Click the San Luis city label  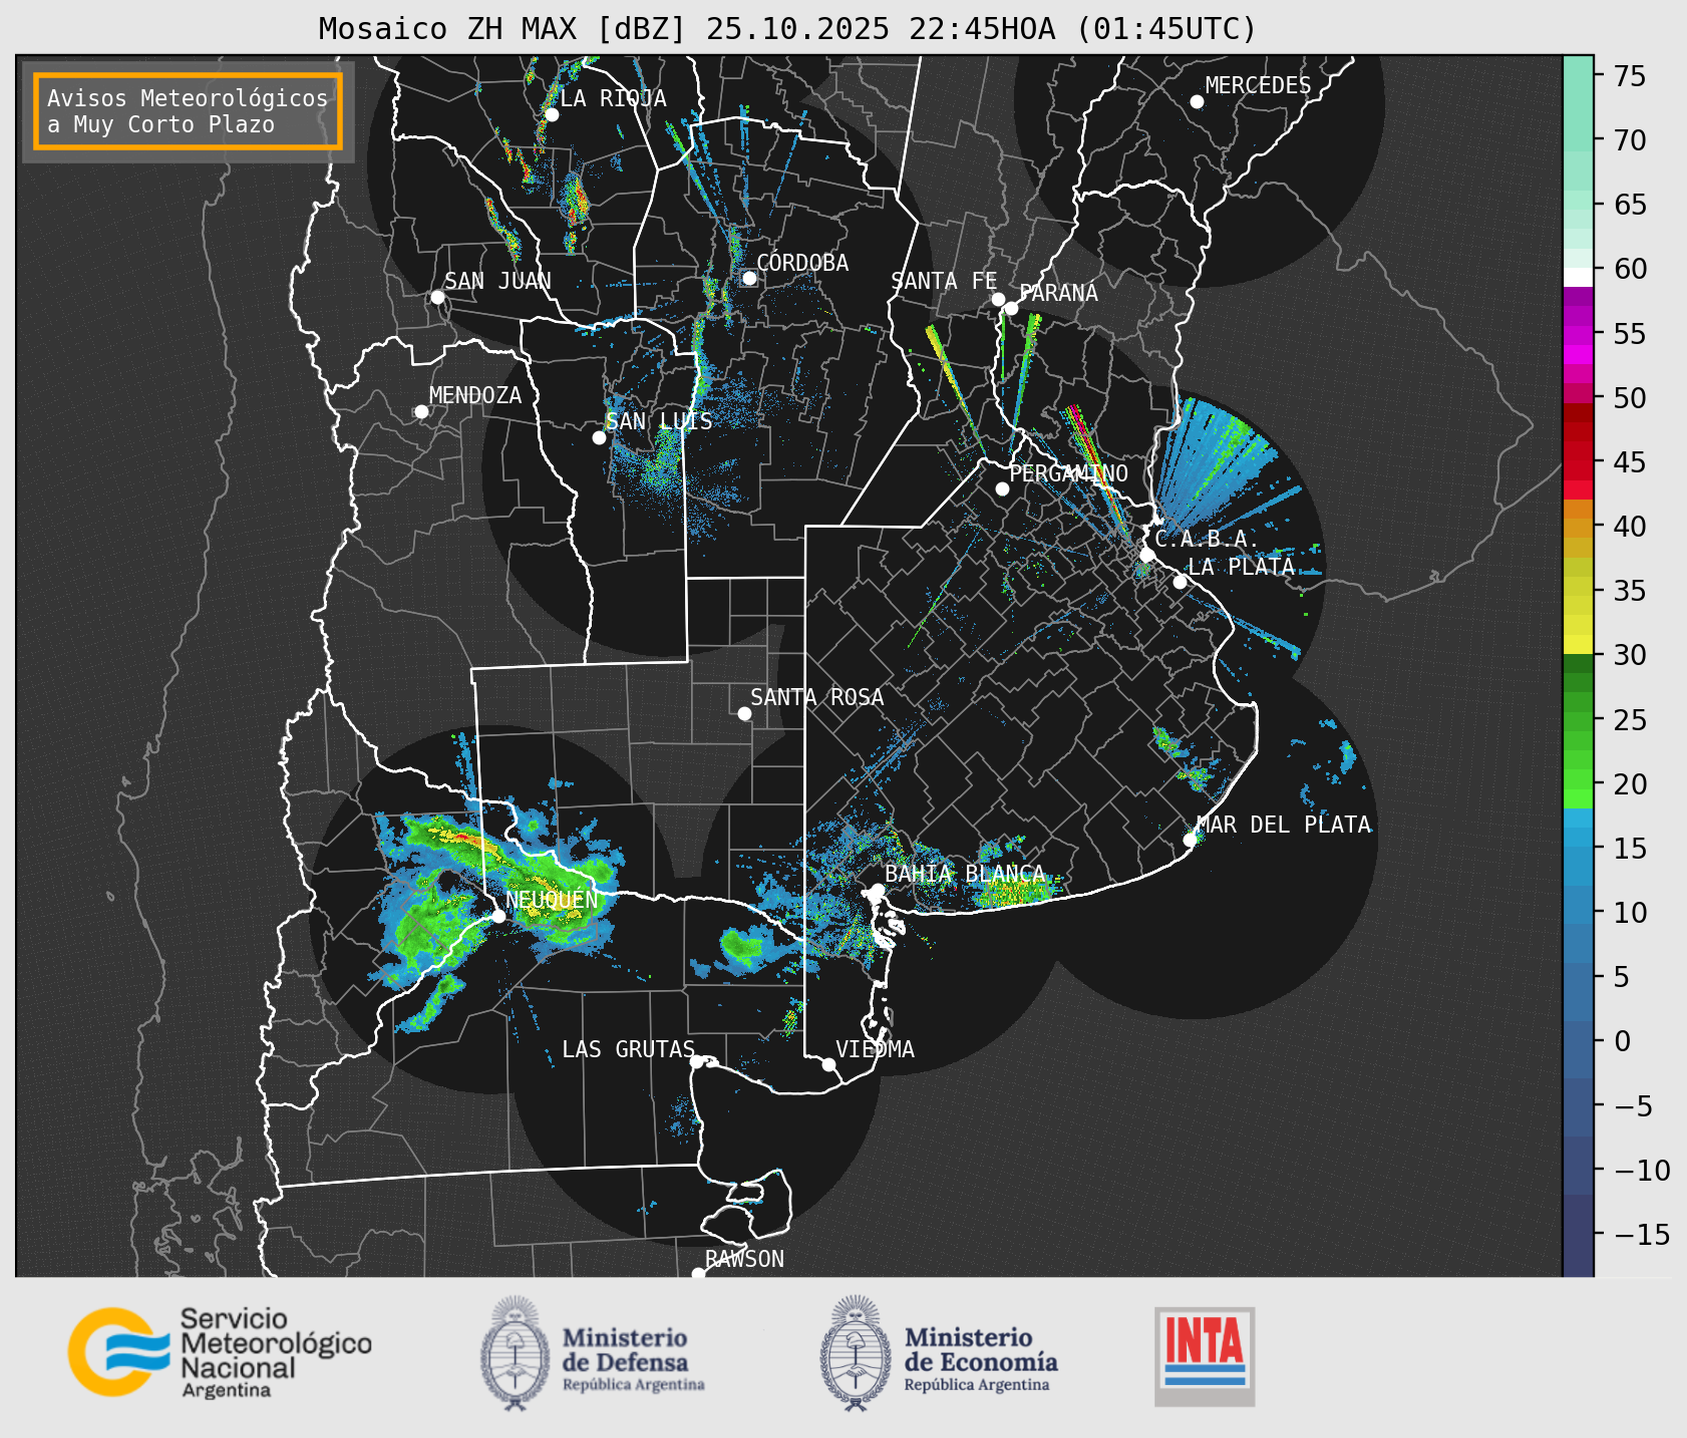[x=659, y=421]
